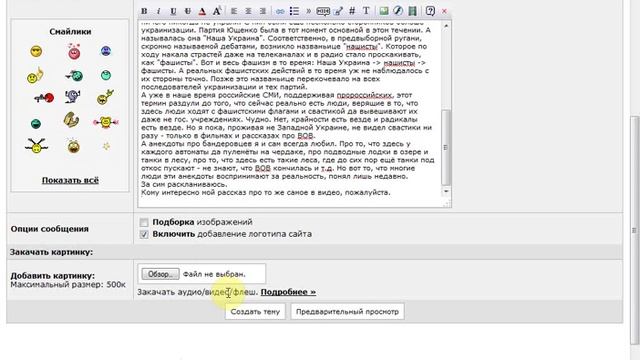Screen dimensions: 640x360
Task: Insert code with the hash icon
Action: click(x=352, y=11)
